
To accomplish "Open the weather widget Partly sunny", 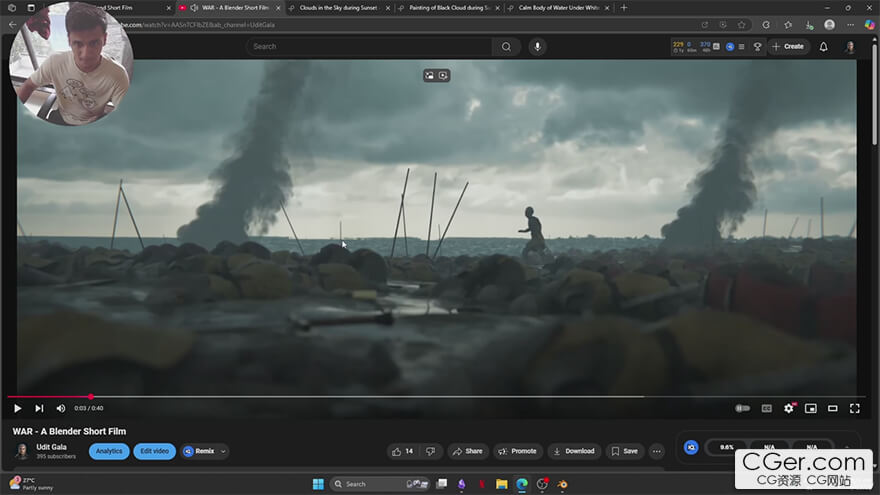I will click(x=31, y=484).
